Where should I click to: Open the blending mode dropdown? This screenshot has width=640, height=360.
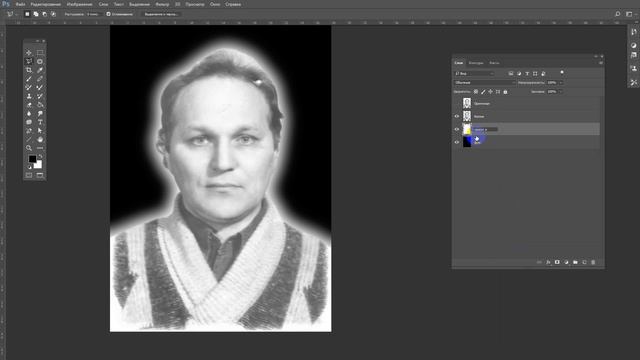(484, 82)
